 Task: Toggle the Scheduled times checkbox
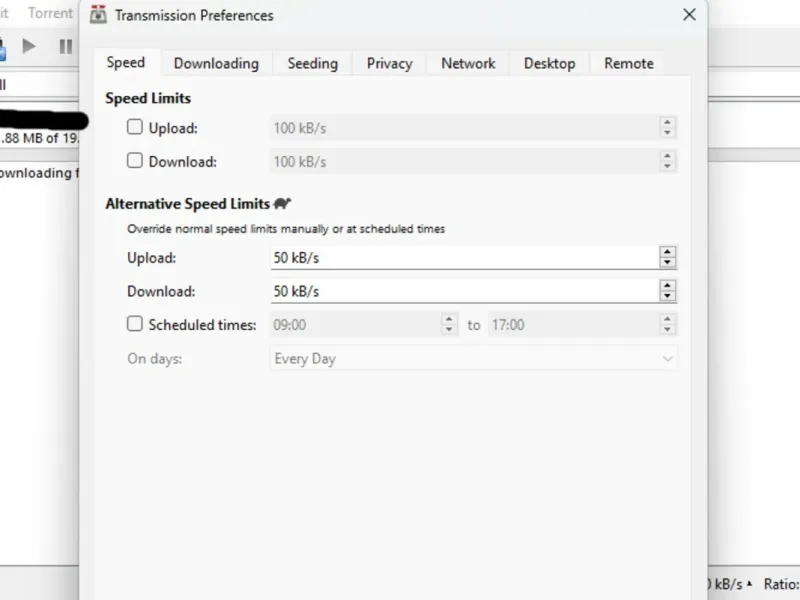click(x=135, y=324)
